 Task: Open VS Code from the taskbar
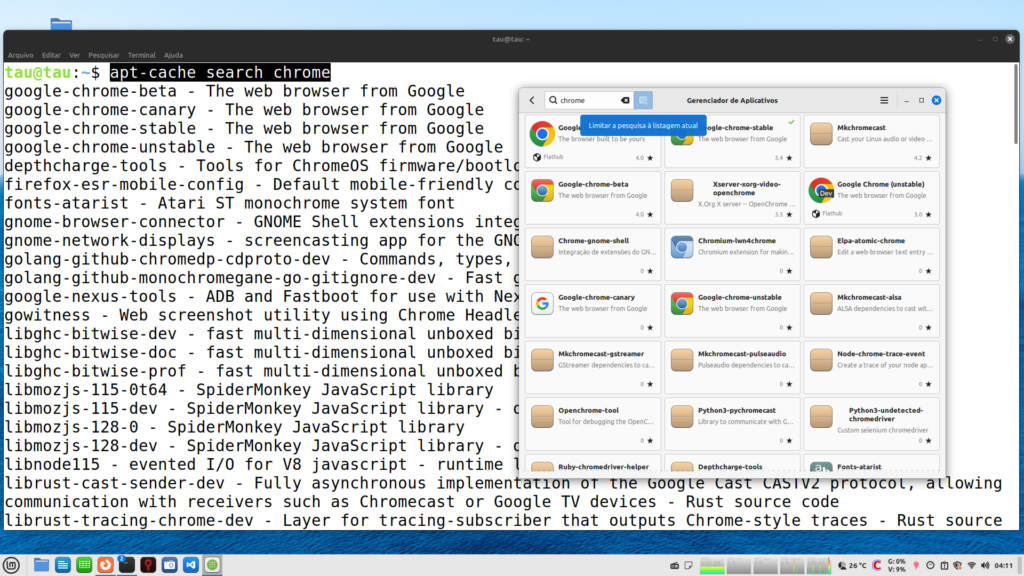click(191, 565)
